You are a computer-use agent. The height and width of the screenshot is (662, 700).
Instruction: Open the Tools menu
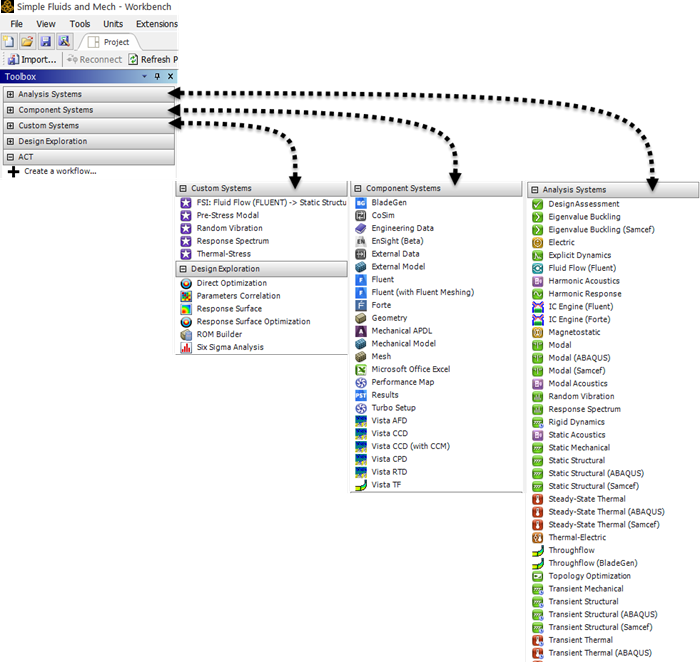(x=80, y=24)
